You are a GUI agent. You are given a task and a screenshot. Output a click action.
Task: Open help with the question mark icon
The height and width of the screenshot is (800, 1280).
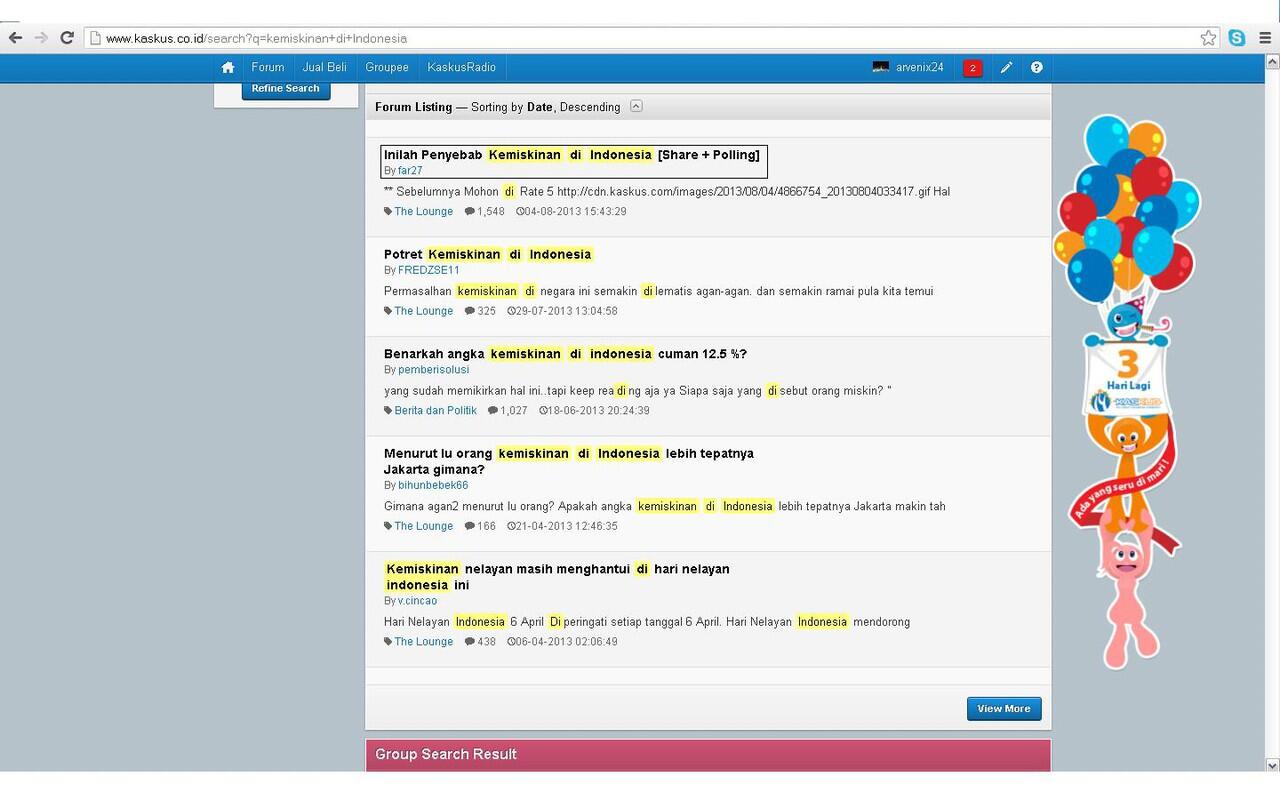pos(1036,67)
